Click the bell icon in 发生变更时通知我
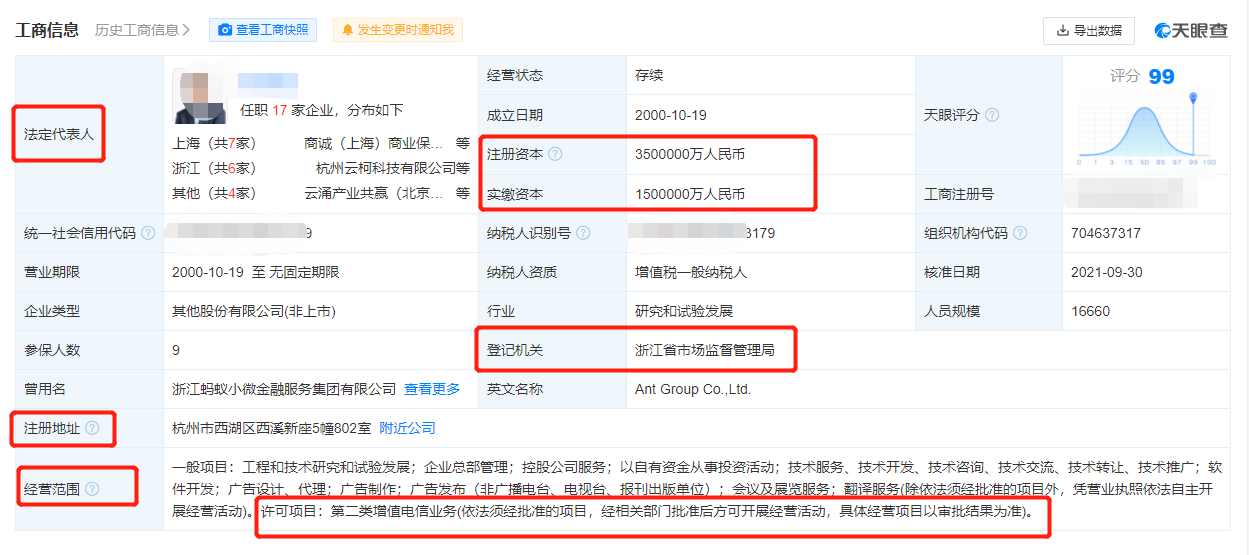 348,30
